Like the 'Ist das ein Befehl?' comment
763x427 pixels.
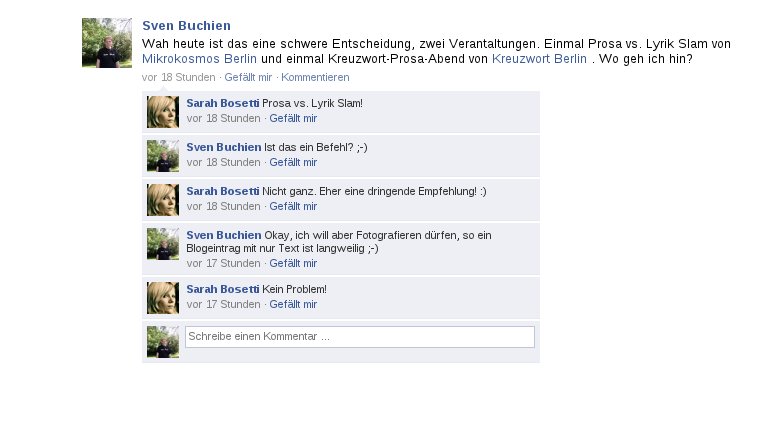293,162
